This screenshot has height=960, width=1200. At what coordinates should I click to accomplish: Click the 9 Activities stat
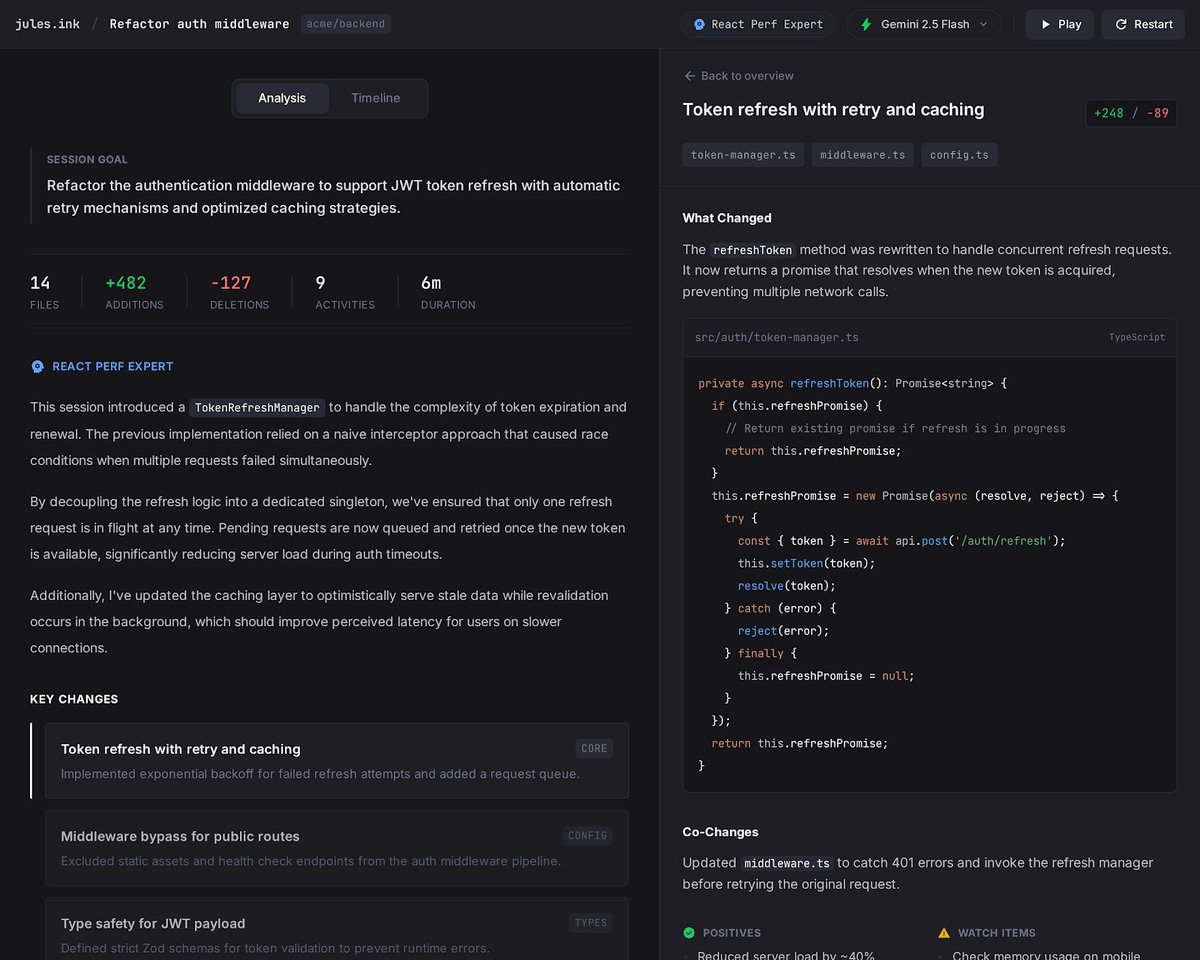tap(345, 293)
